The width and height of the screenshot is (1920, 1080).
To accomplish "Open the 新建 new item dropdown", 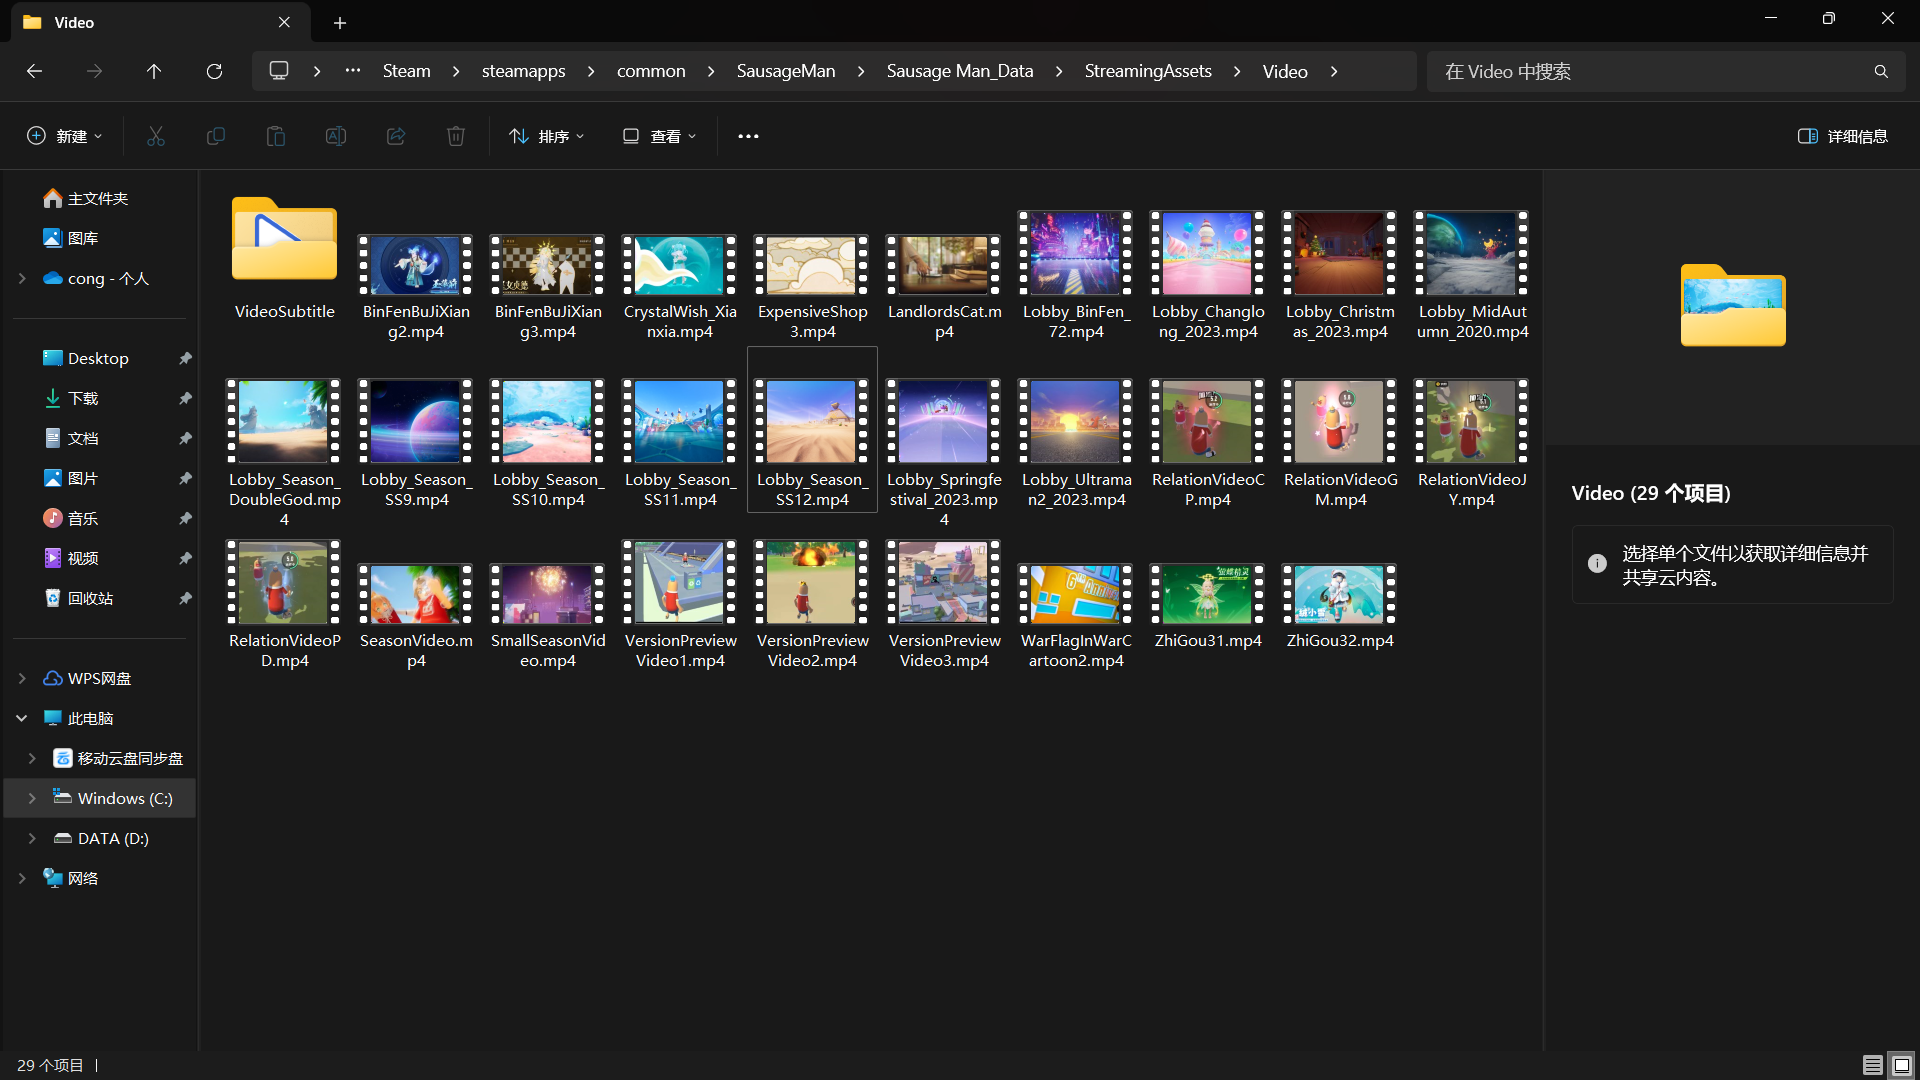I will click(x=64, y=136).
